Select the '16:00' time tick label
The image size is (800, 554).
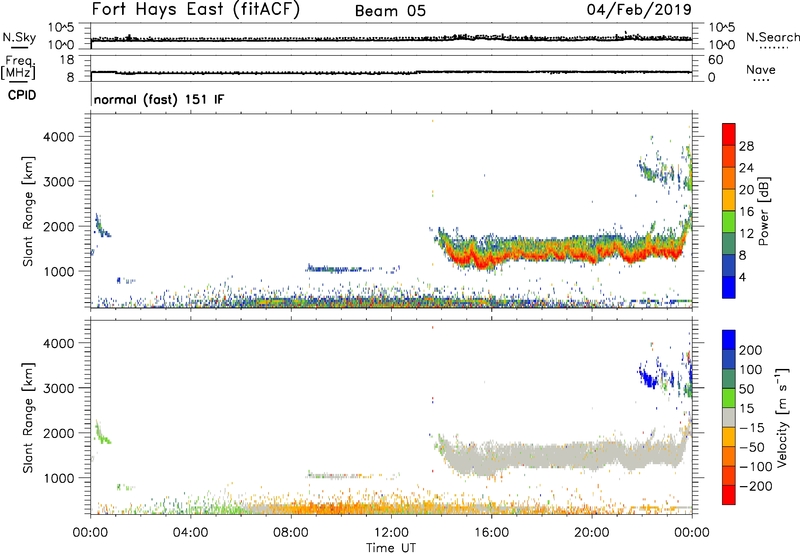491,533
